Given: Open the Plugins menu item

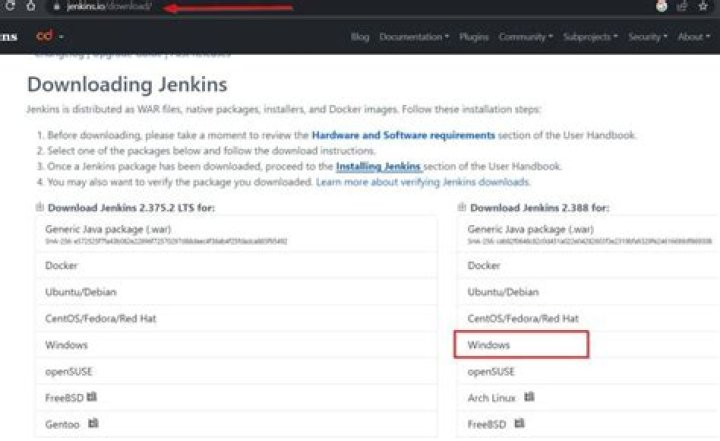Looking at the screenshot, I should [x=474, y=37].
